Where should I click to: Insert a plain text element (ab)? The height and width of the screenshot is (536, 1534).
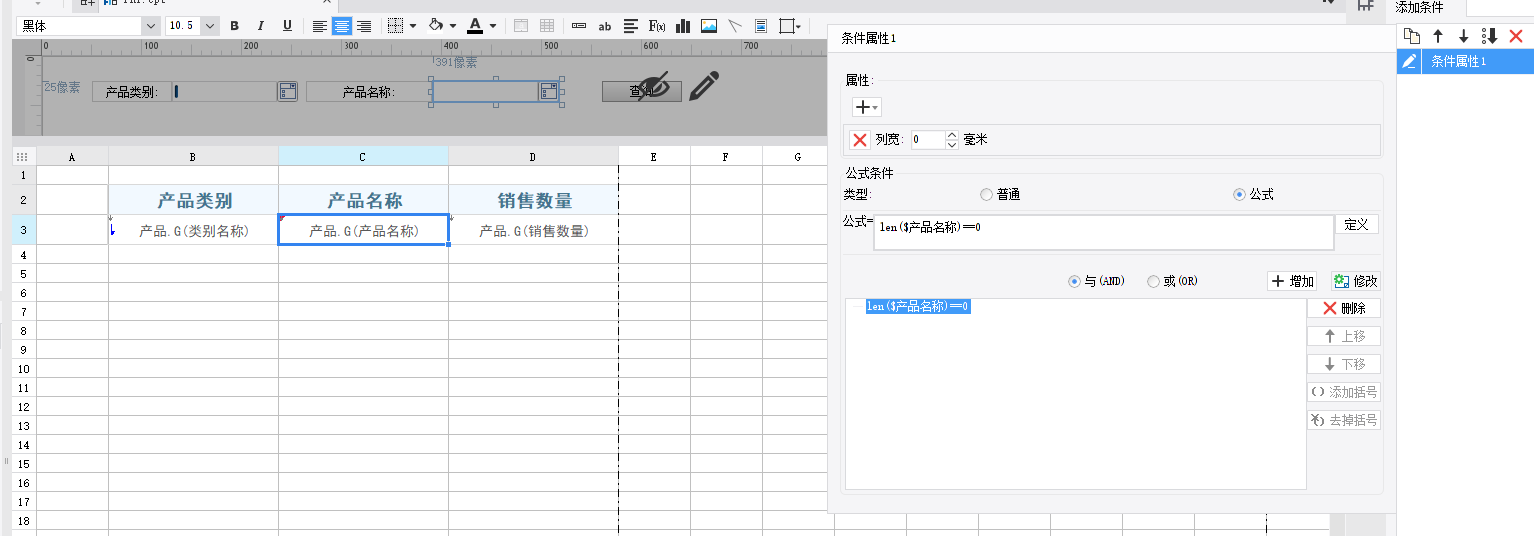[605, 26]
